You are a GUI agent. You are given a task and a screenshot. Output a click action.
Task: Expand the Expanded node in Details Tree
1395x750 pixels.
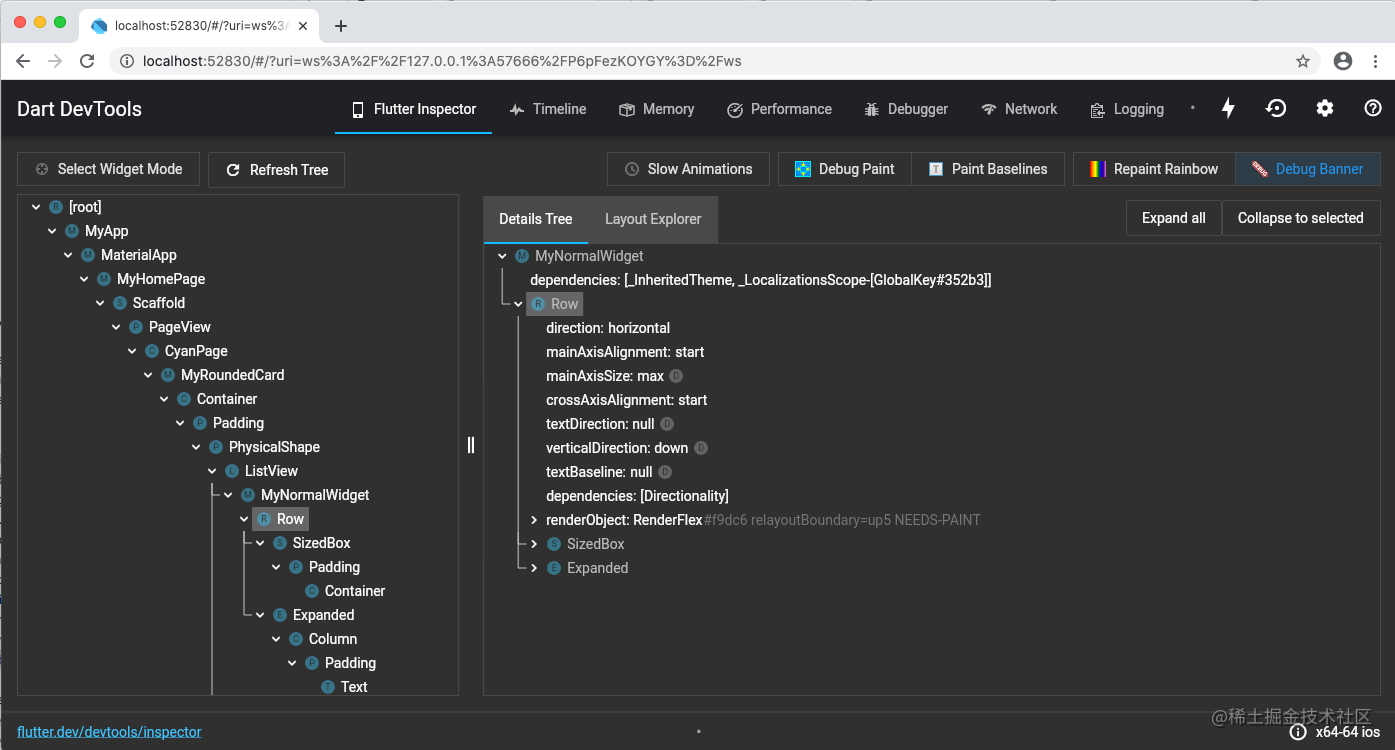(532, 567)
